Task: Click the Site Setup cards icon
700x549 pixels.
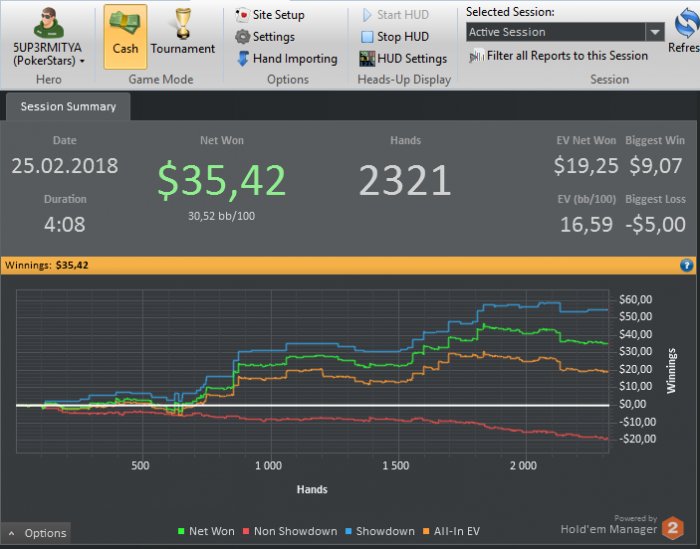Action: 242,15
